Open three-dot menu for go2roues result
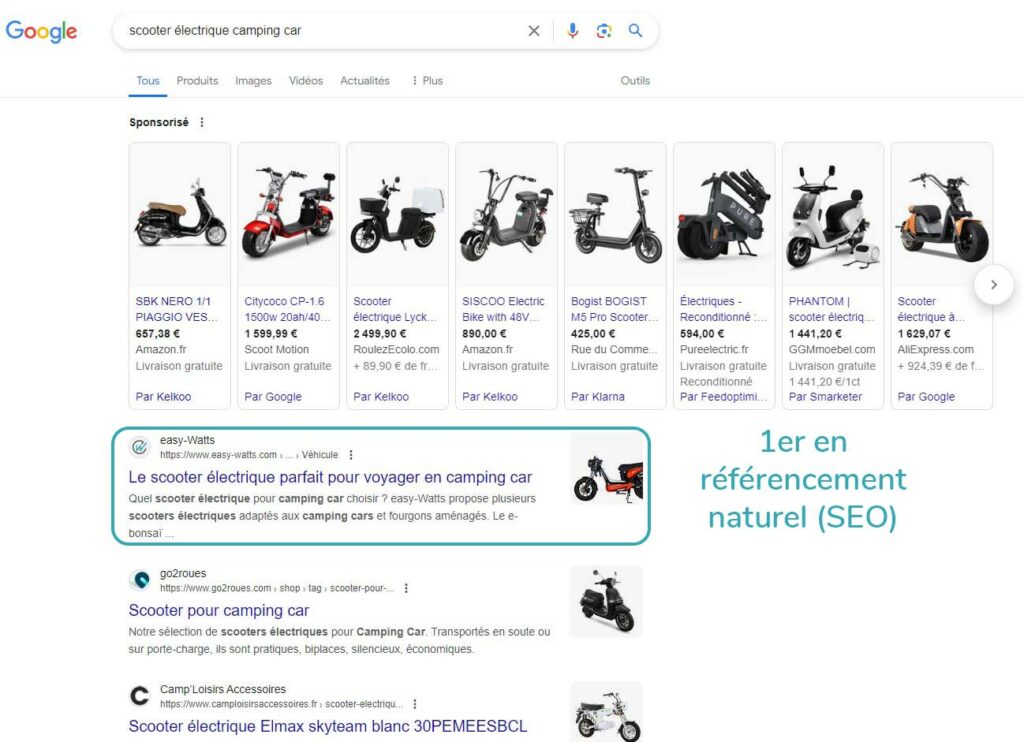 (x=406, y=588)
